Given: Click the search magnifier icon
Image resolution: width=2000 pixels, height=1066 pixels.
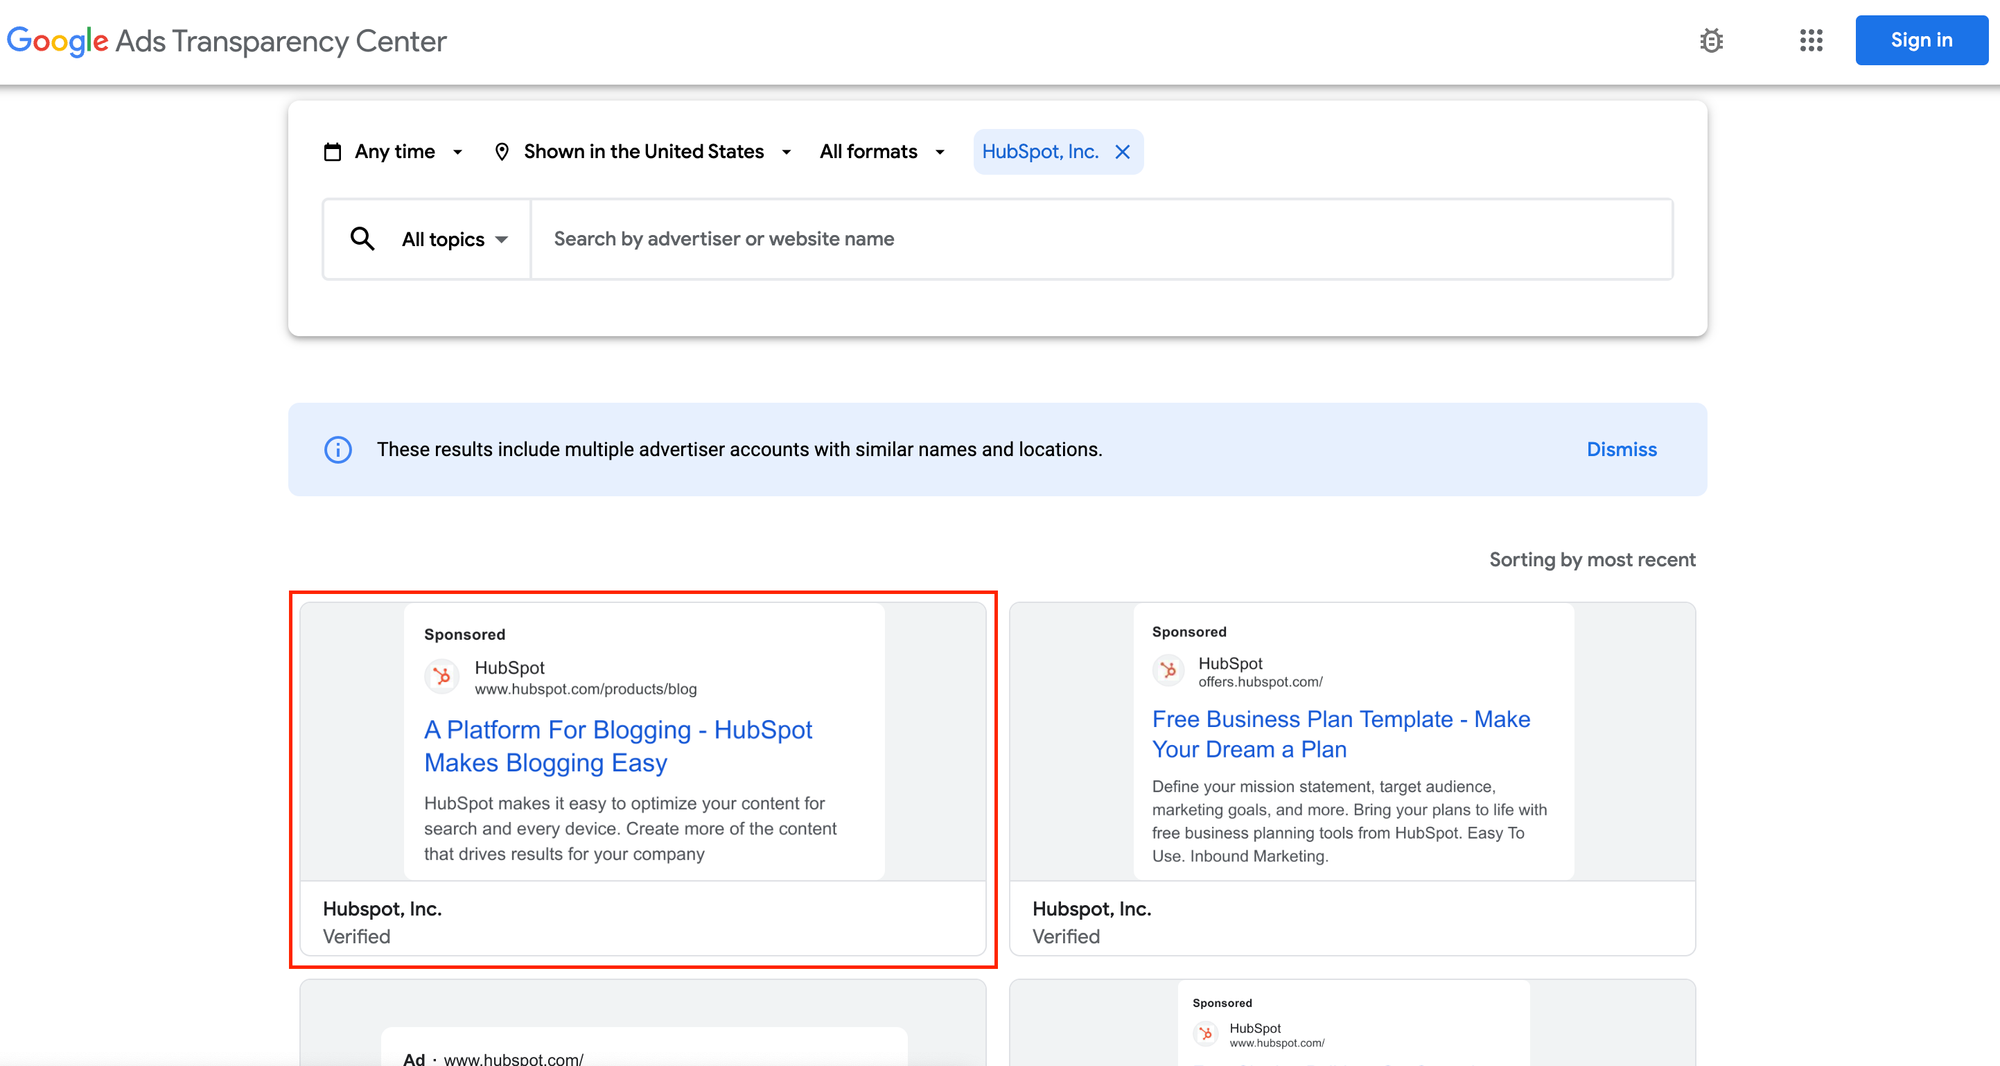Looking at the screenshot, I should point(362,239).
